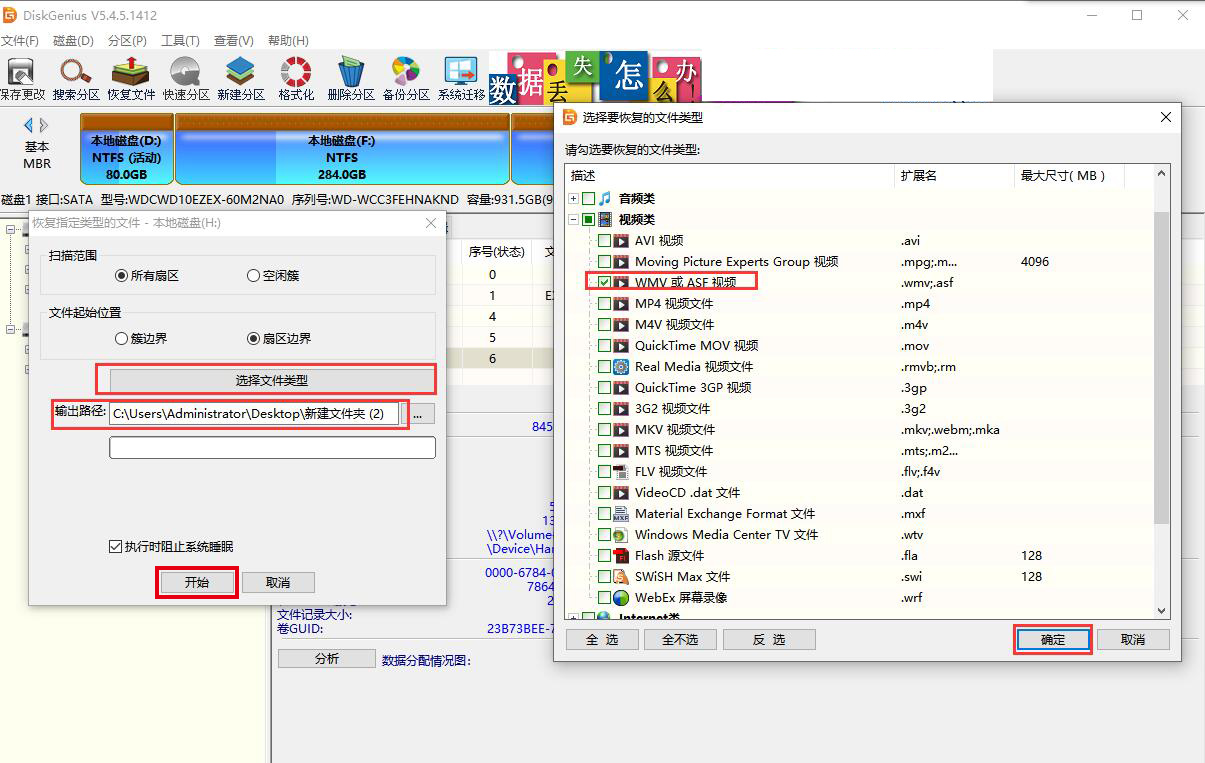Open the 分区(P) menu
Image resolution: width=1205 pixels, height=763 pixels.
(127, 41)
